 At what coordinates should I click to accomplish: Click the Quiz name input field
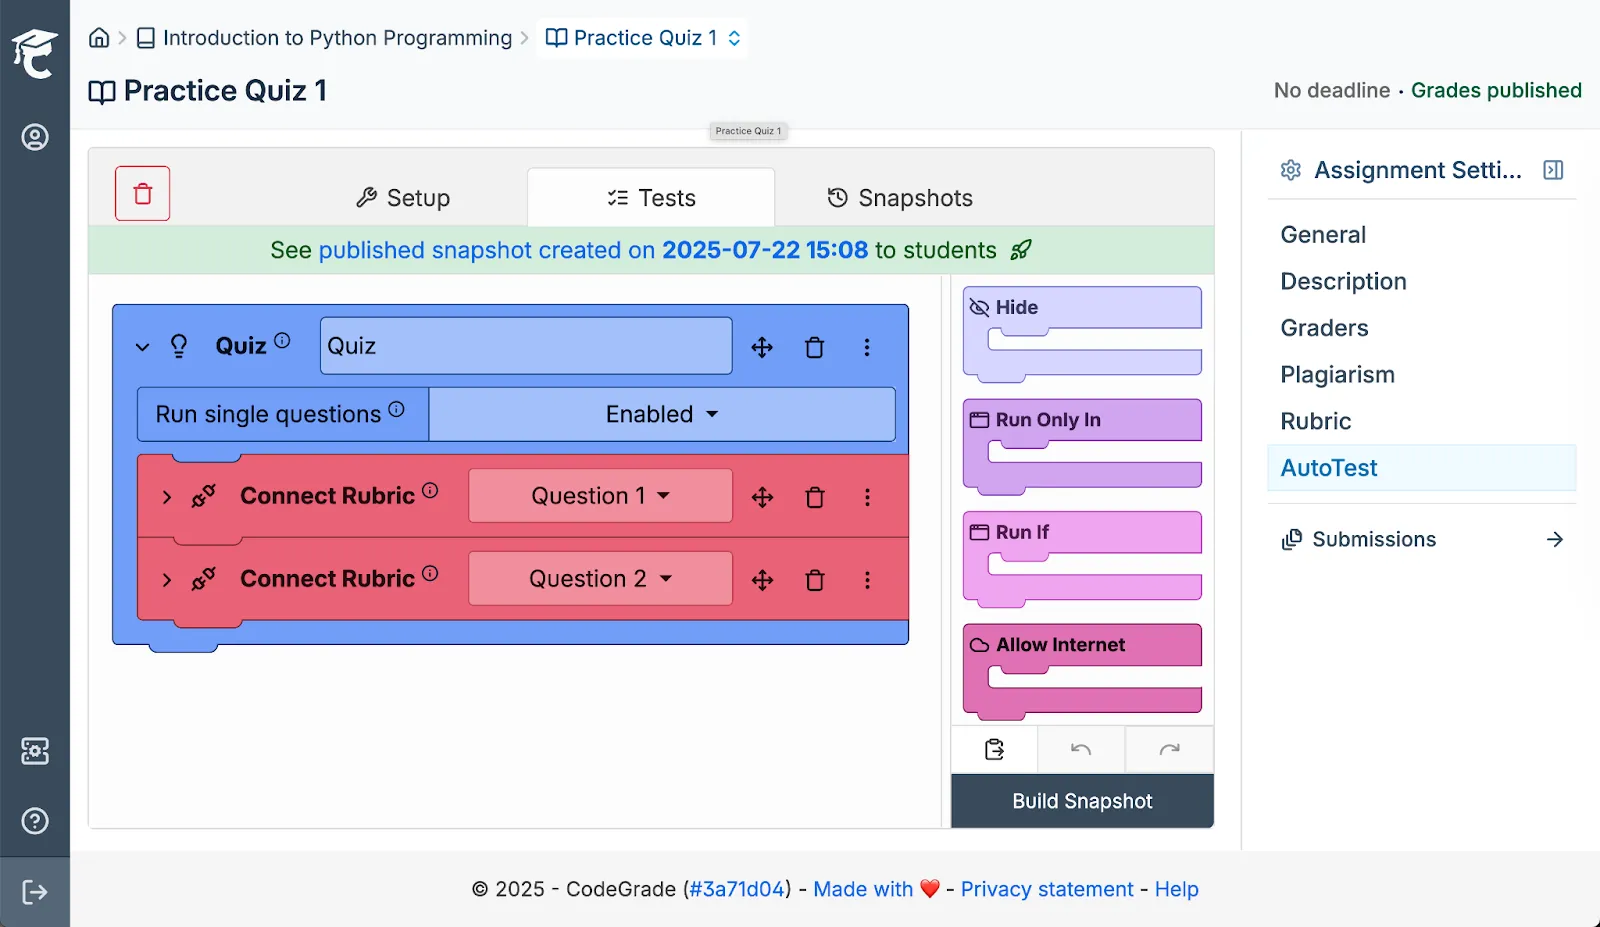click(526, 346)
